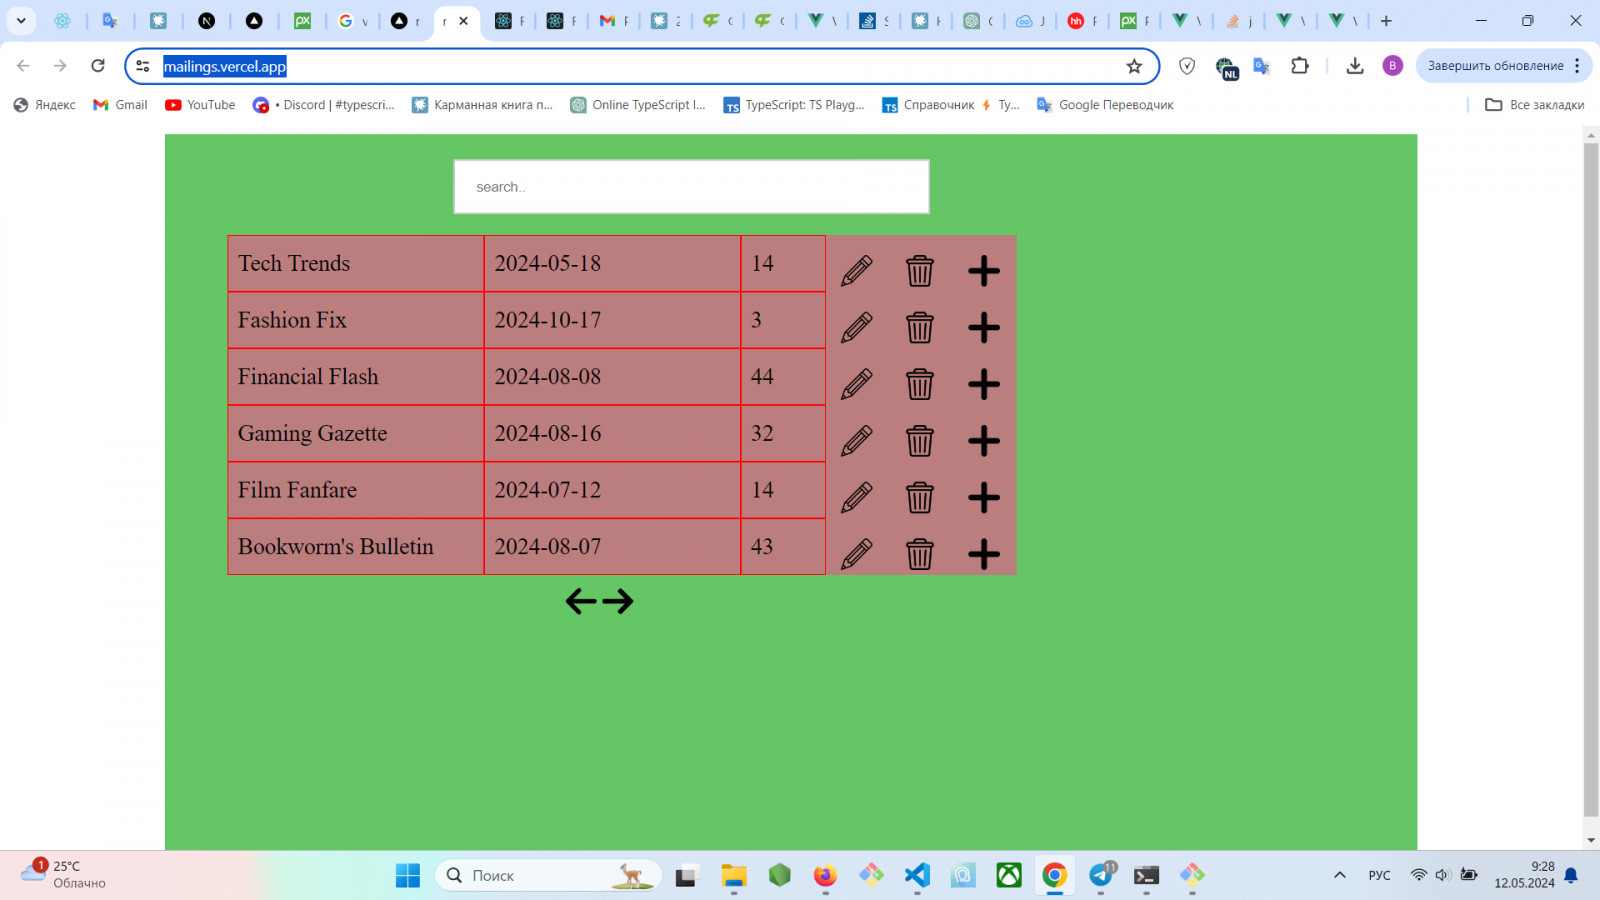Viewport: 1600px width, 900px height.
Task: Select the Tech Trends name cell
Action: [356, 264]
